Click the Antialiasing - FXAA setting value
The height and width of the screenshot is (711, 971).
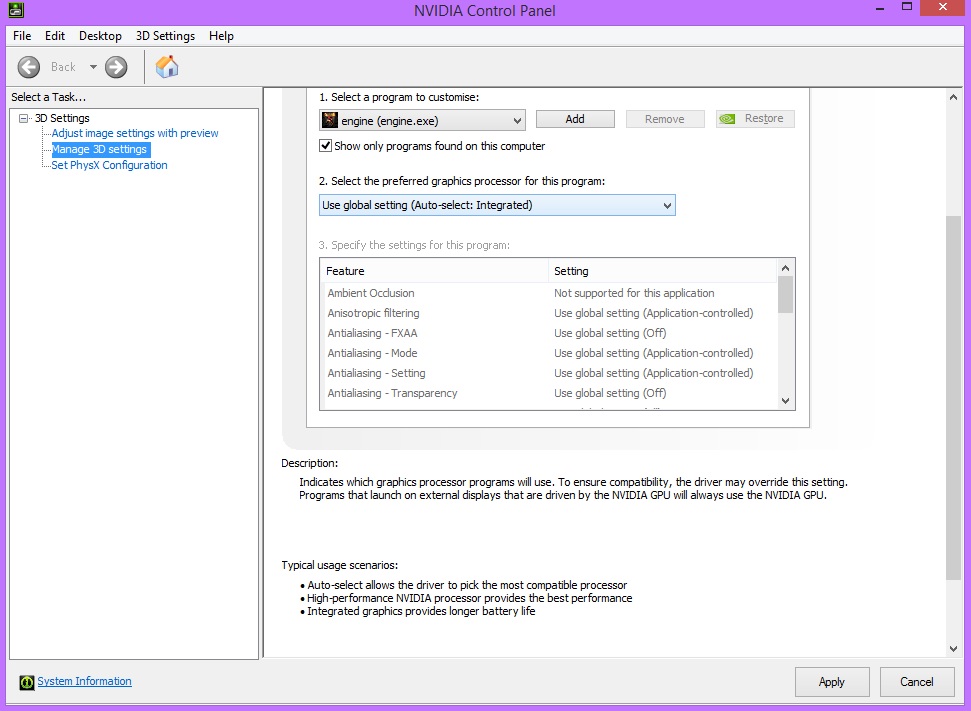610,333
